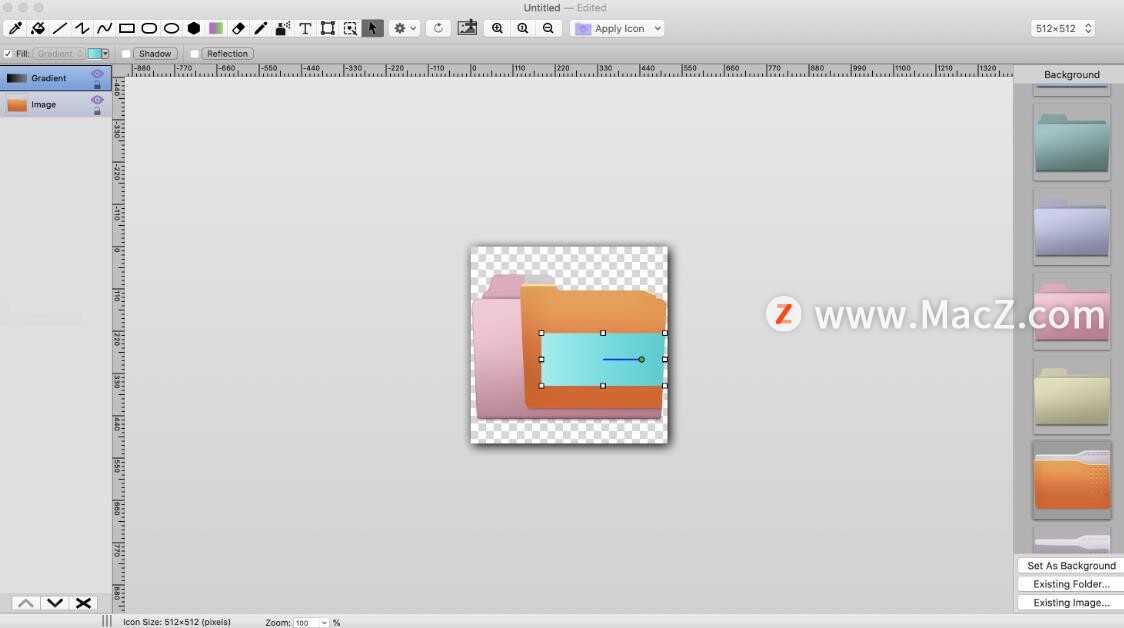Select the eraser tool

(238, 29)
